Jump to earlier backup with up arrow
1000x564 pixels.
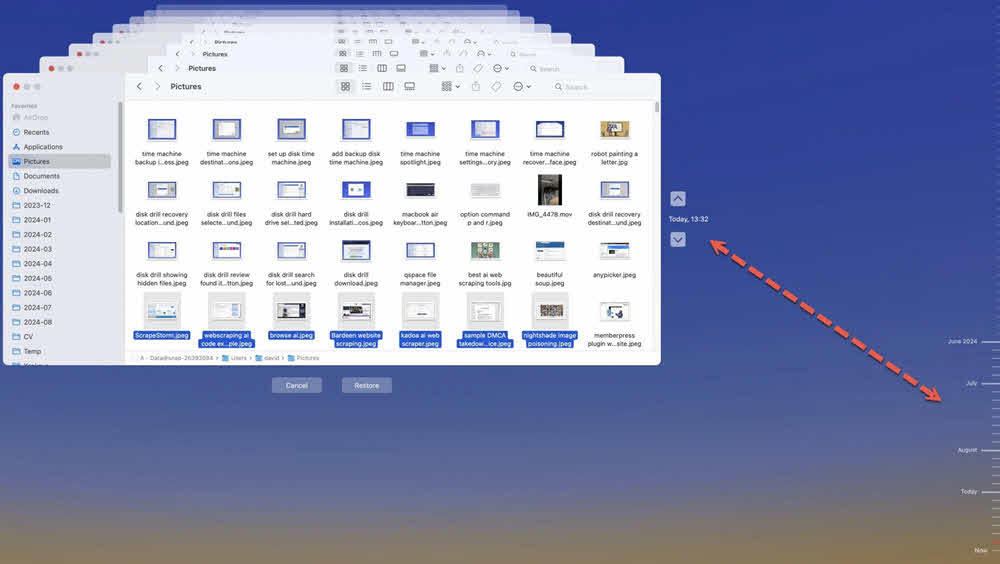(x=678, y=198)
